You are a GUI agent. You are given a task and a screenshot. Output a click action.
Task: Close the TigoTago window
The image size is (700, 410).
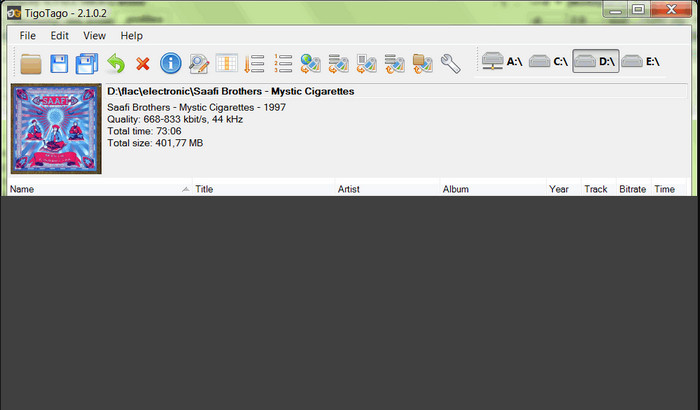point(671,10)
